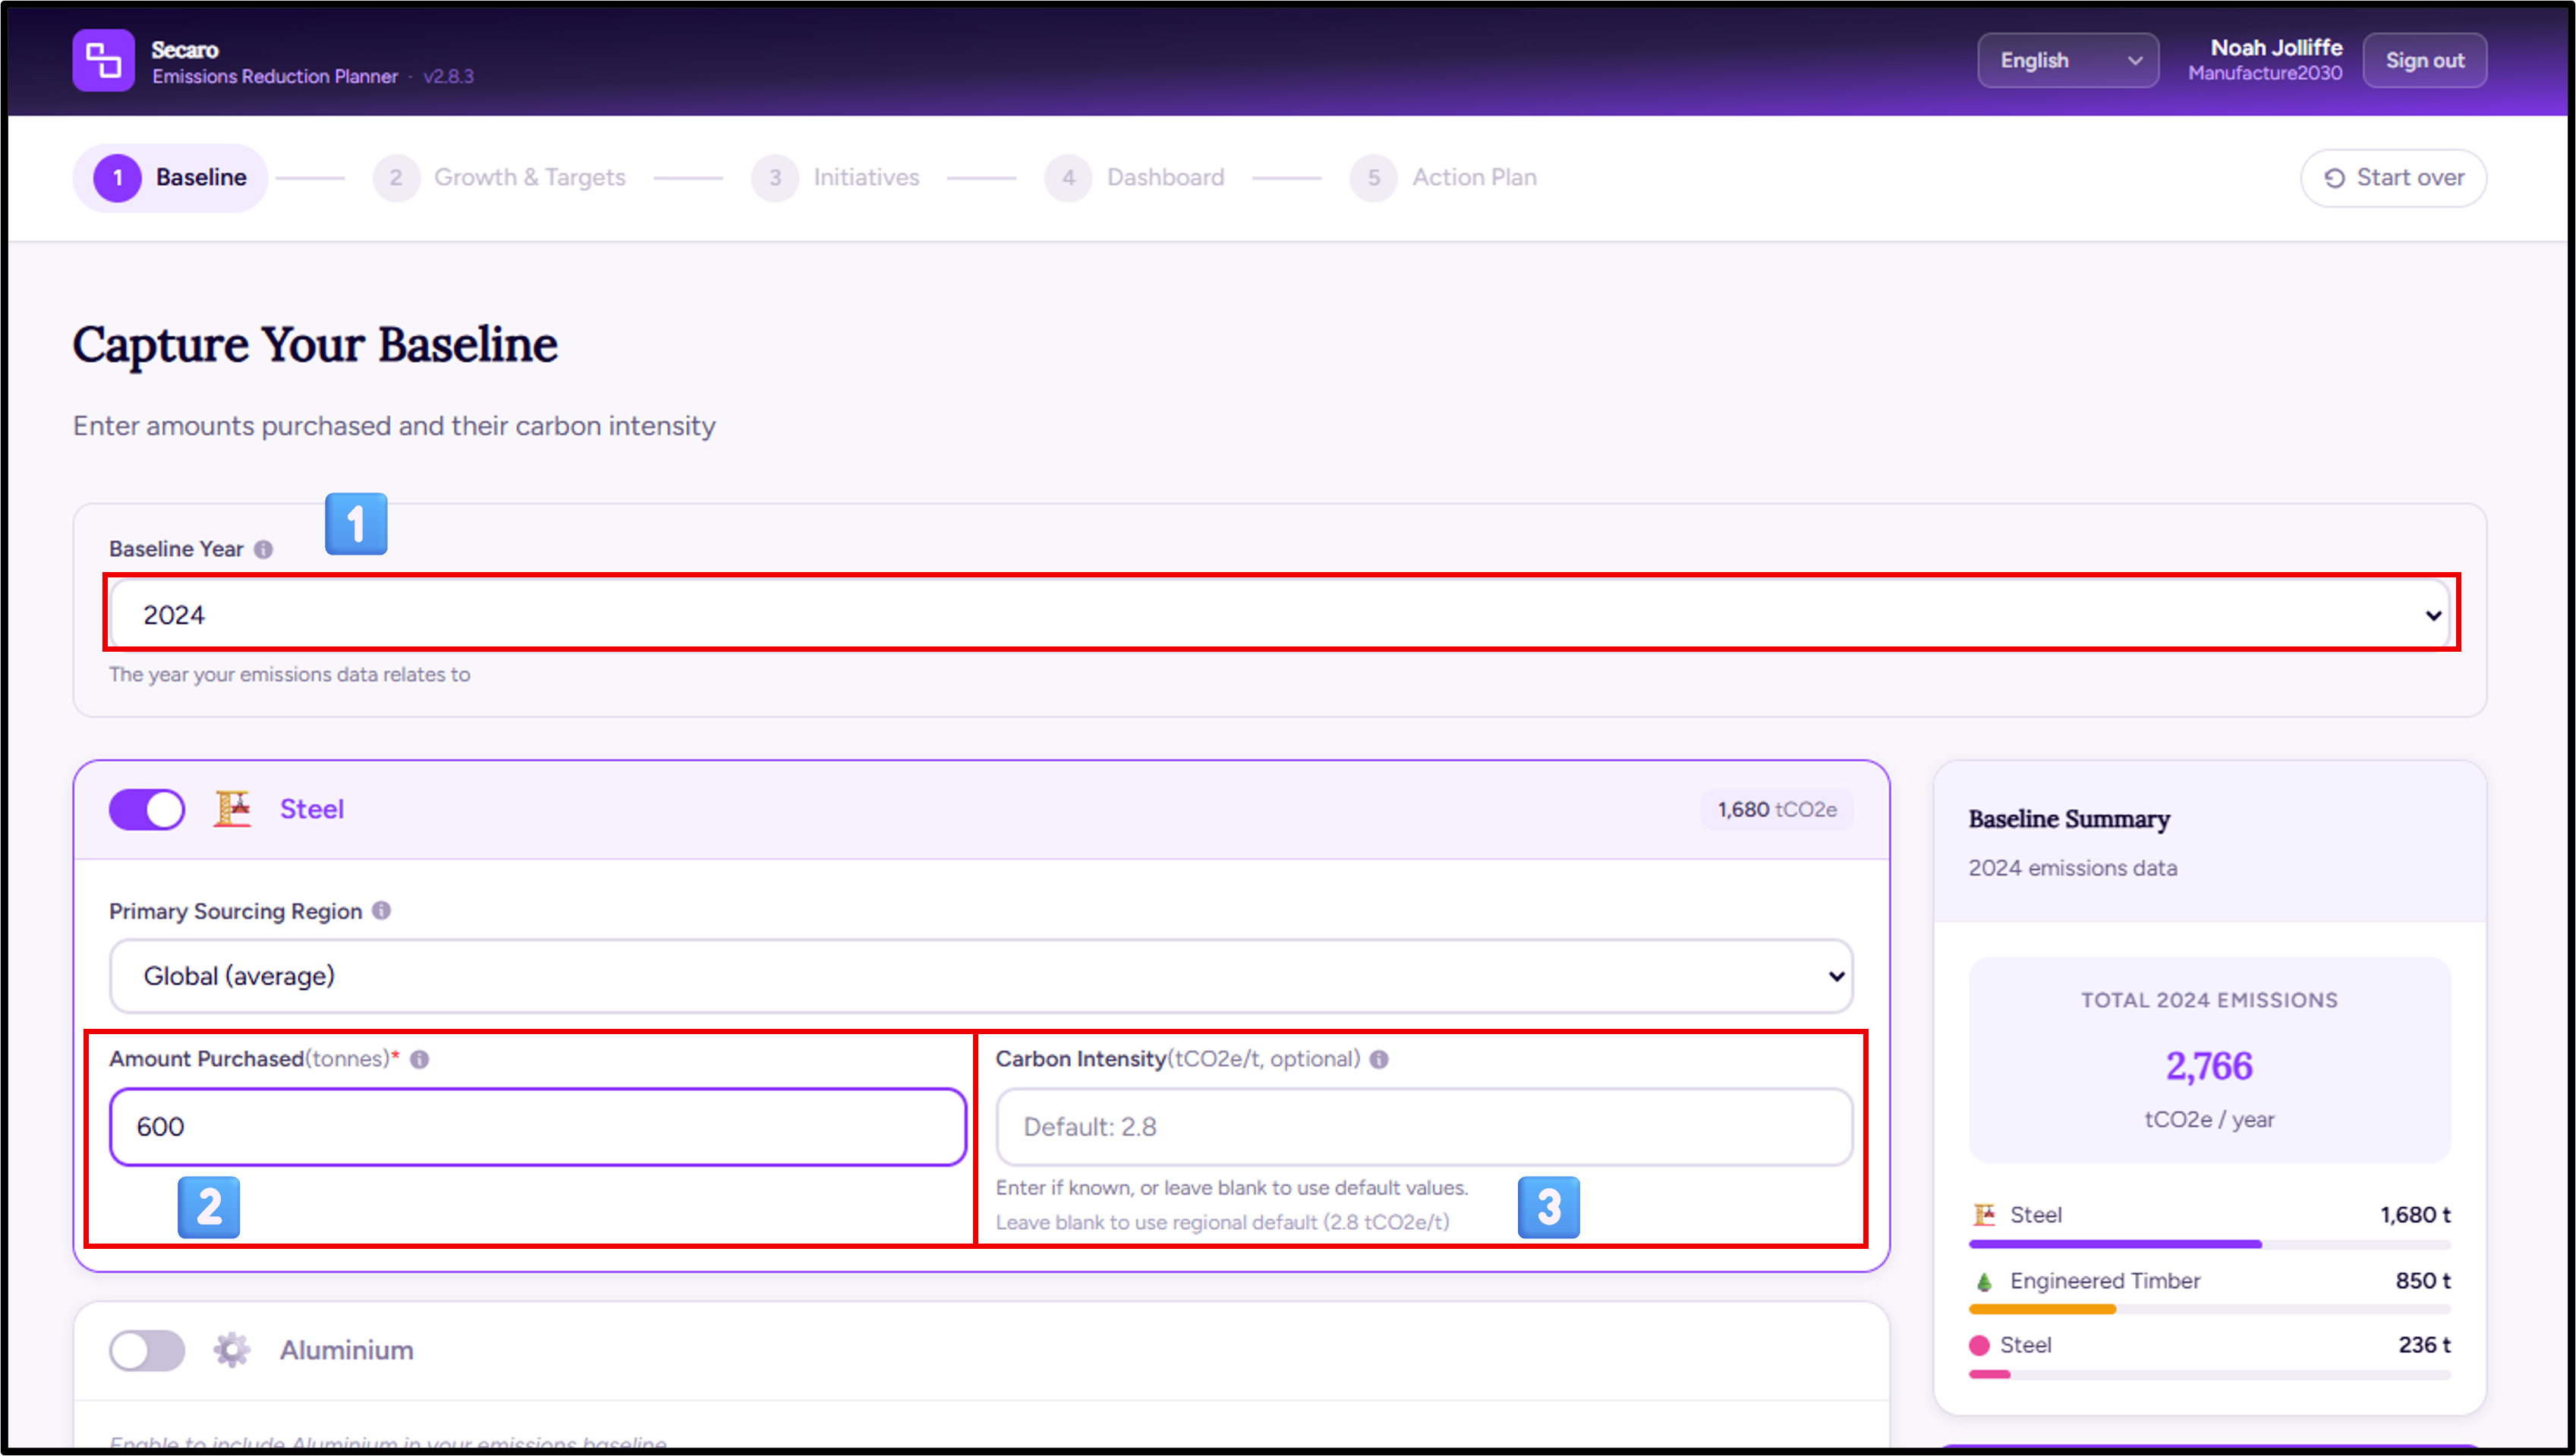The image size is (2576, 1456).
Task: Go to the Action Plan step
Action: (x=1444, y=178)
